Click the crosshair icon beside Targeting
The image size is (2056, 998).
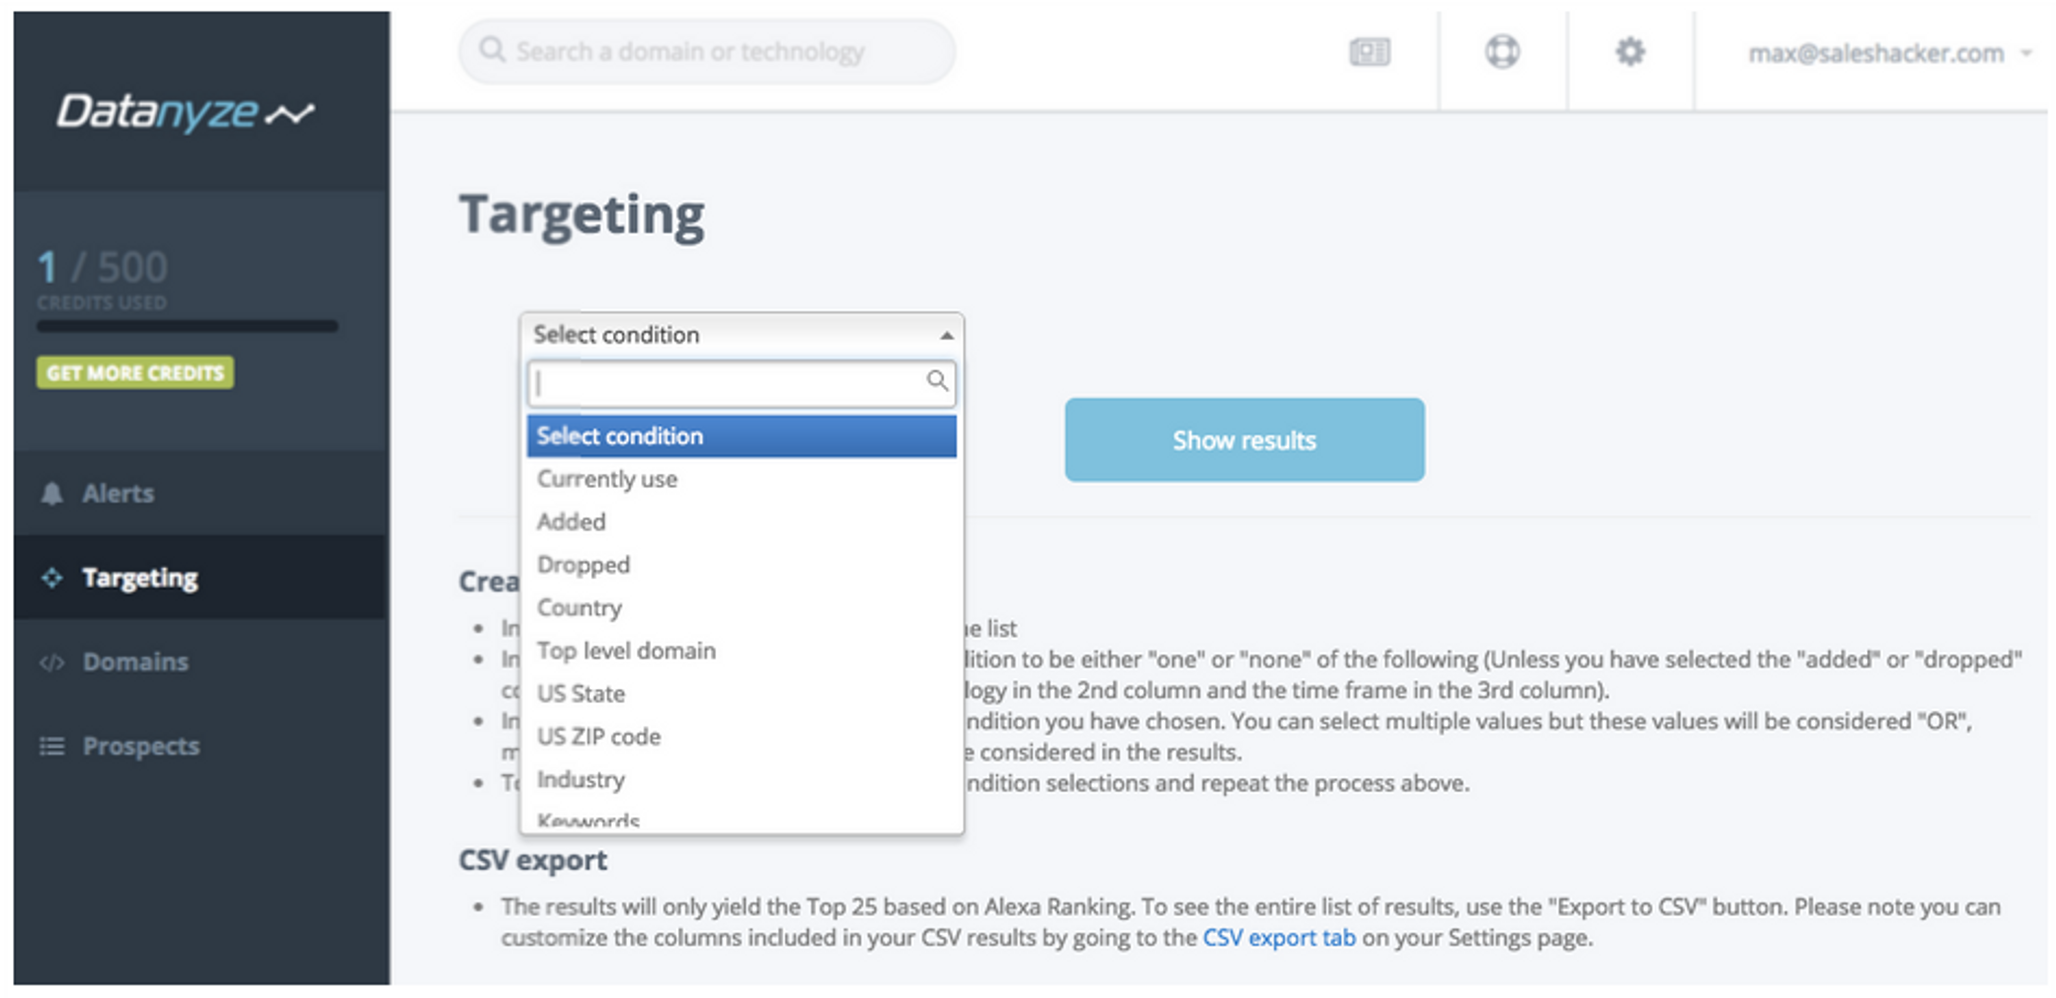pyautogui.click(x=52, y=578)
